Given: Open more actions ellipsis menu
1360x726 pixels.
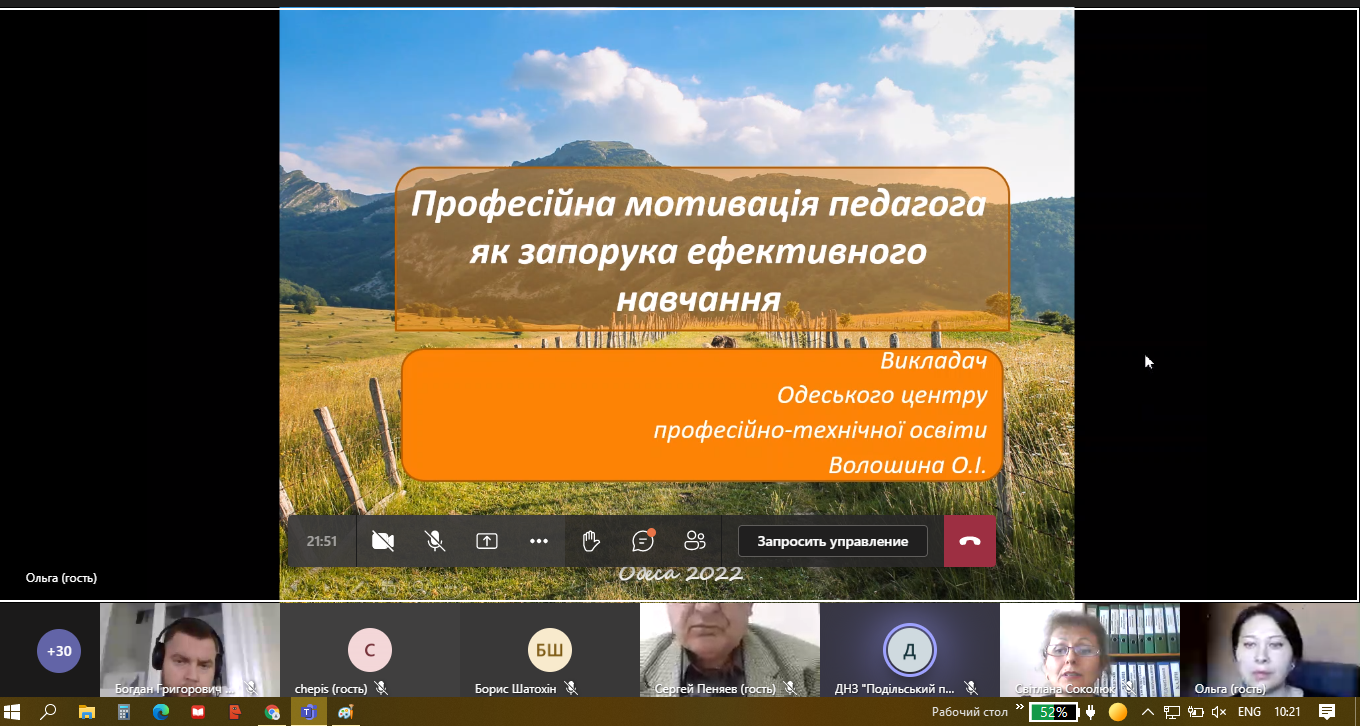Looking at the screenshot, I should pyautogui.click(x=539, y=541).
